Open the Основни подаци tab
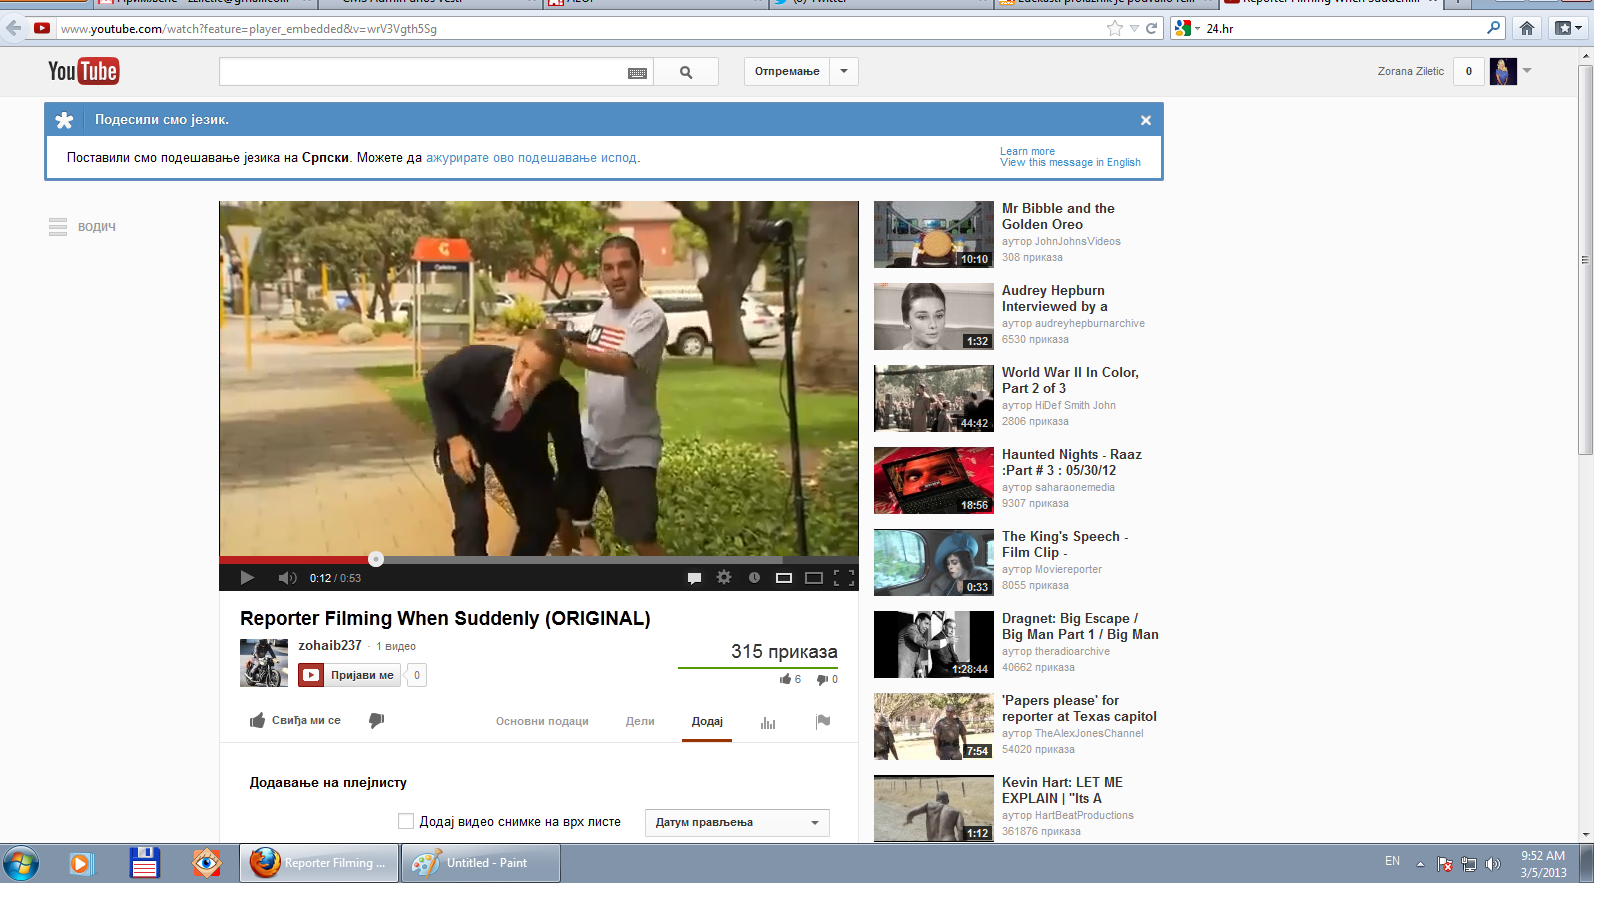 click(x=542, y=722)
